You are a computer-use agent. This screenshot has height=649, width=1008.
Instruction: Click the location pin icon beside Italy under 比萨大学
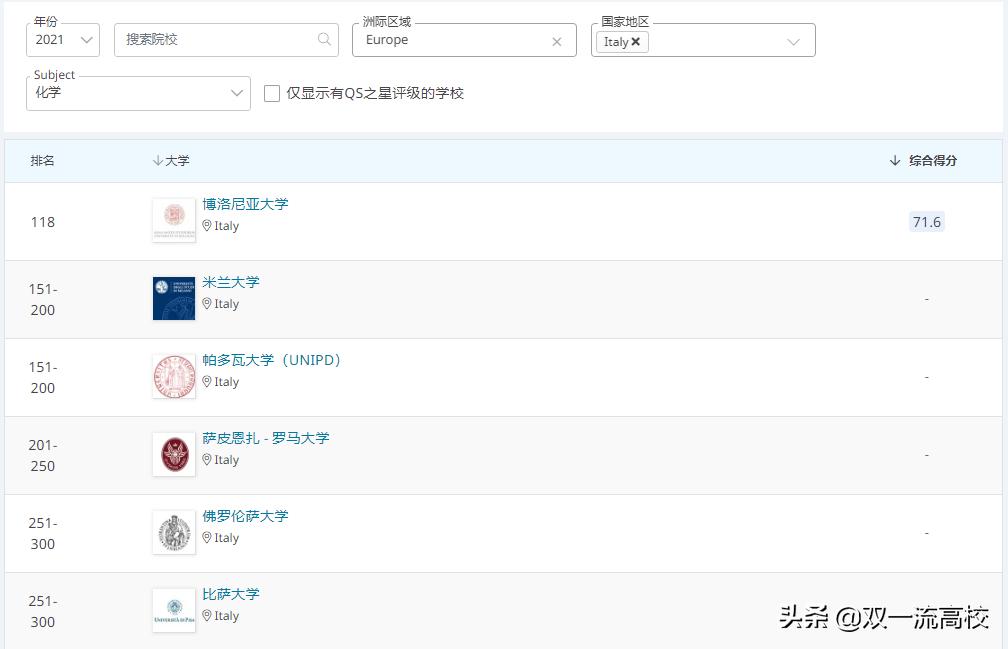[207, 616]
